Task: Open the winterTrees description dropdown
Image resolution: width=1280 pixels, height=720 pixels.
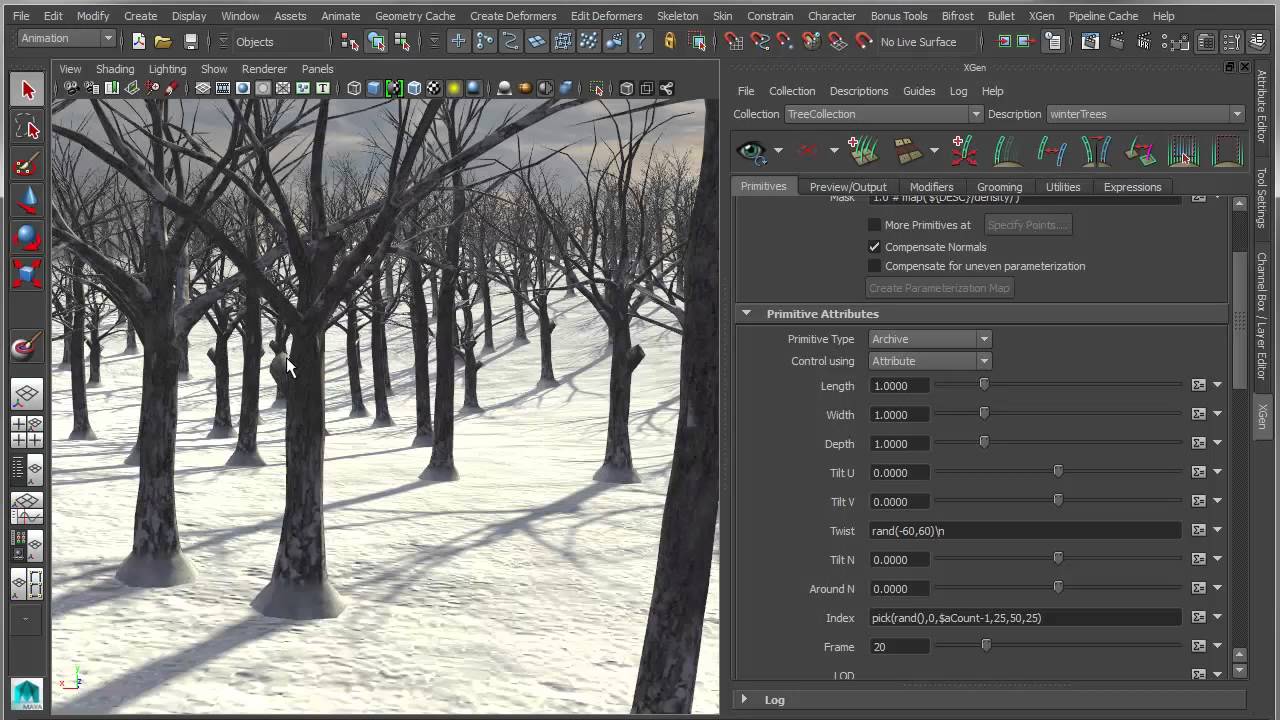Action: point(1145,114)
